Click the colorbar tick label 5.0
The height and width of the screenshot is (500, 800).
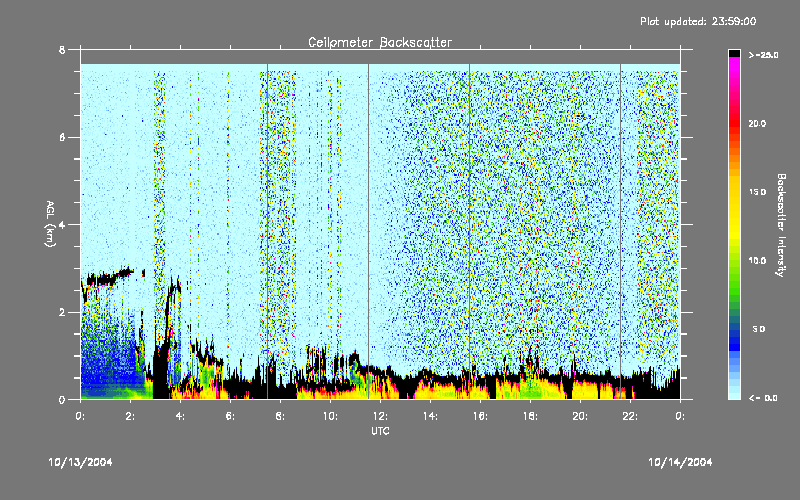(758, 330)
